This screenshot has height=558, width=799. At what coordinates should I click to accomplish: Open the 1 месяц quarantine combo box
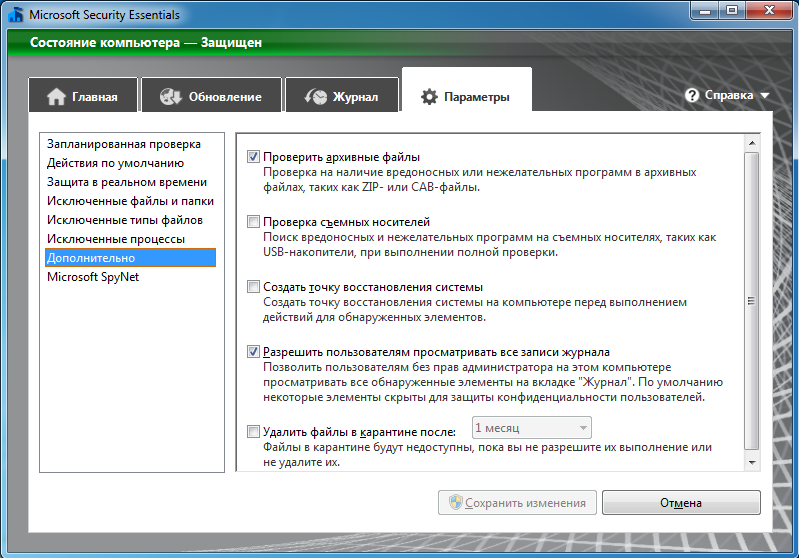531,428
